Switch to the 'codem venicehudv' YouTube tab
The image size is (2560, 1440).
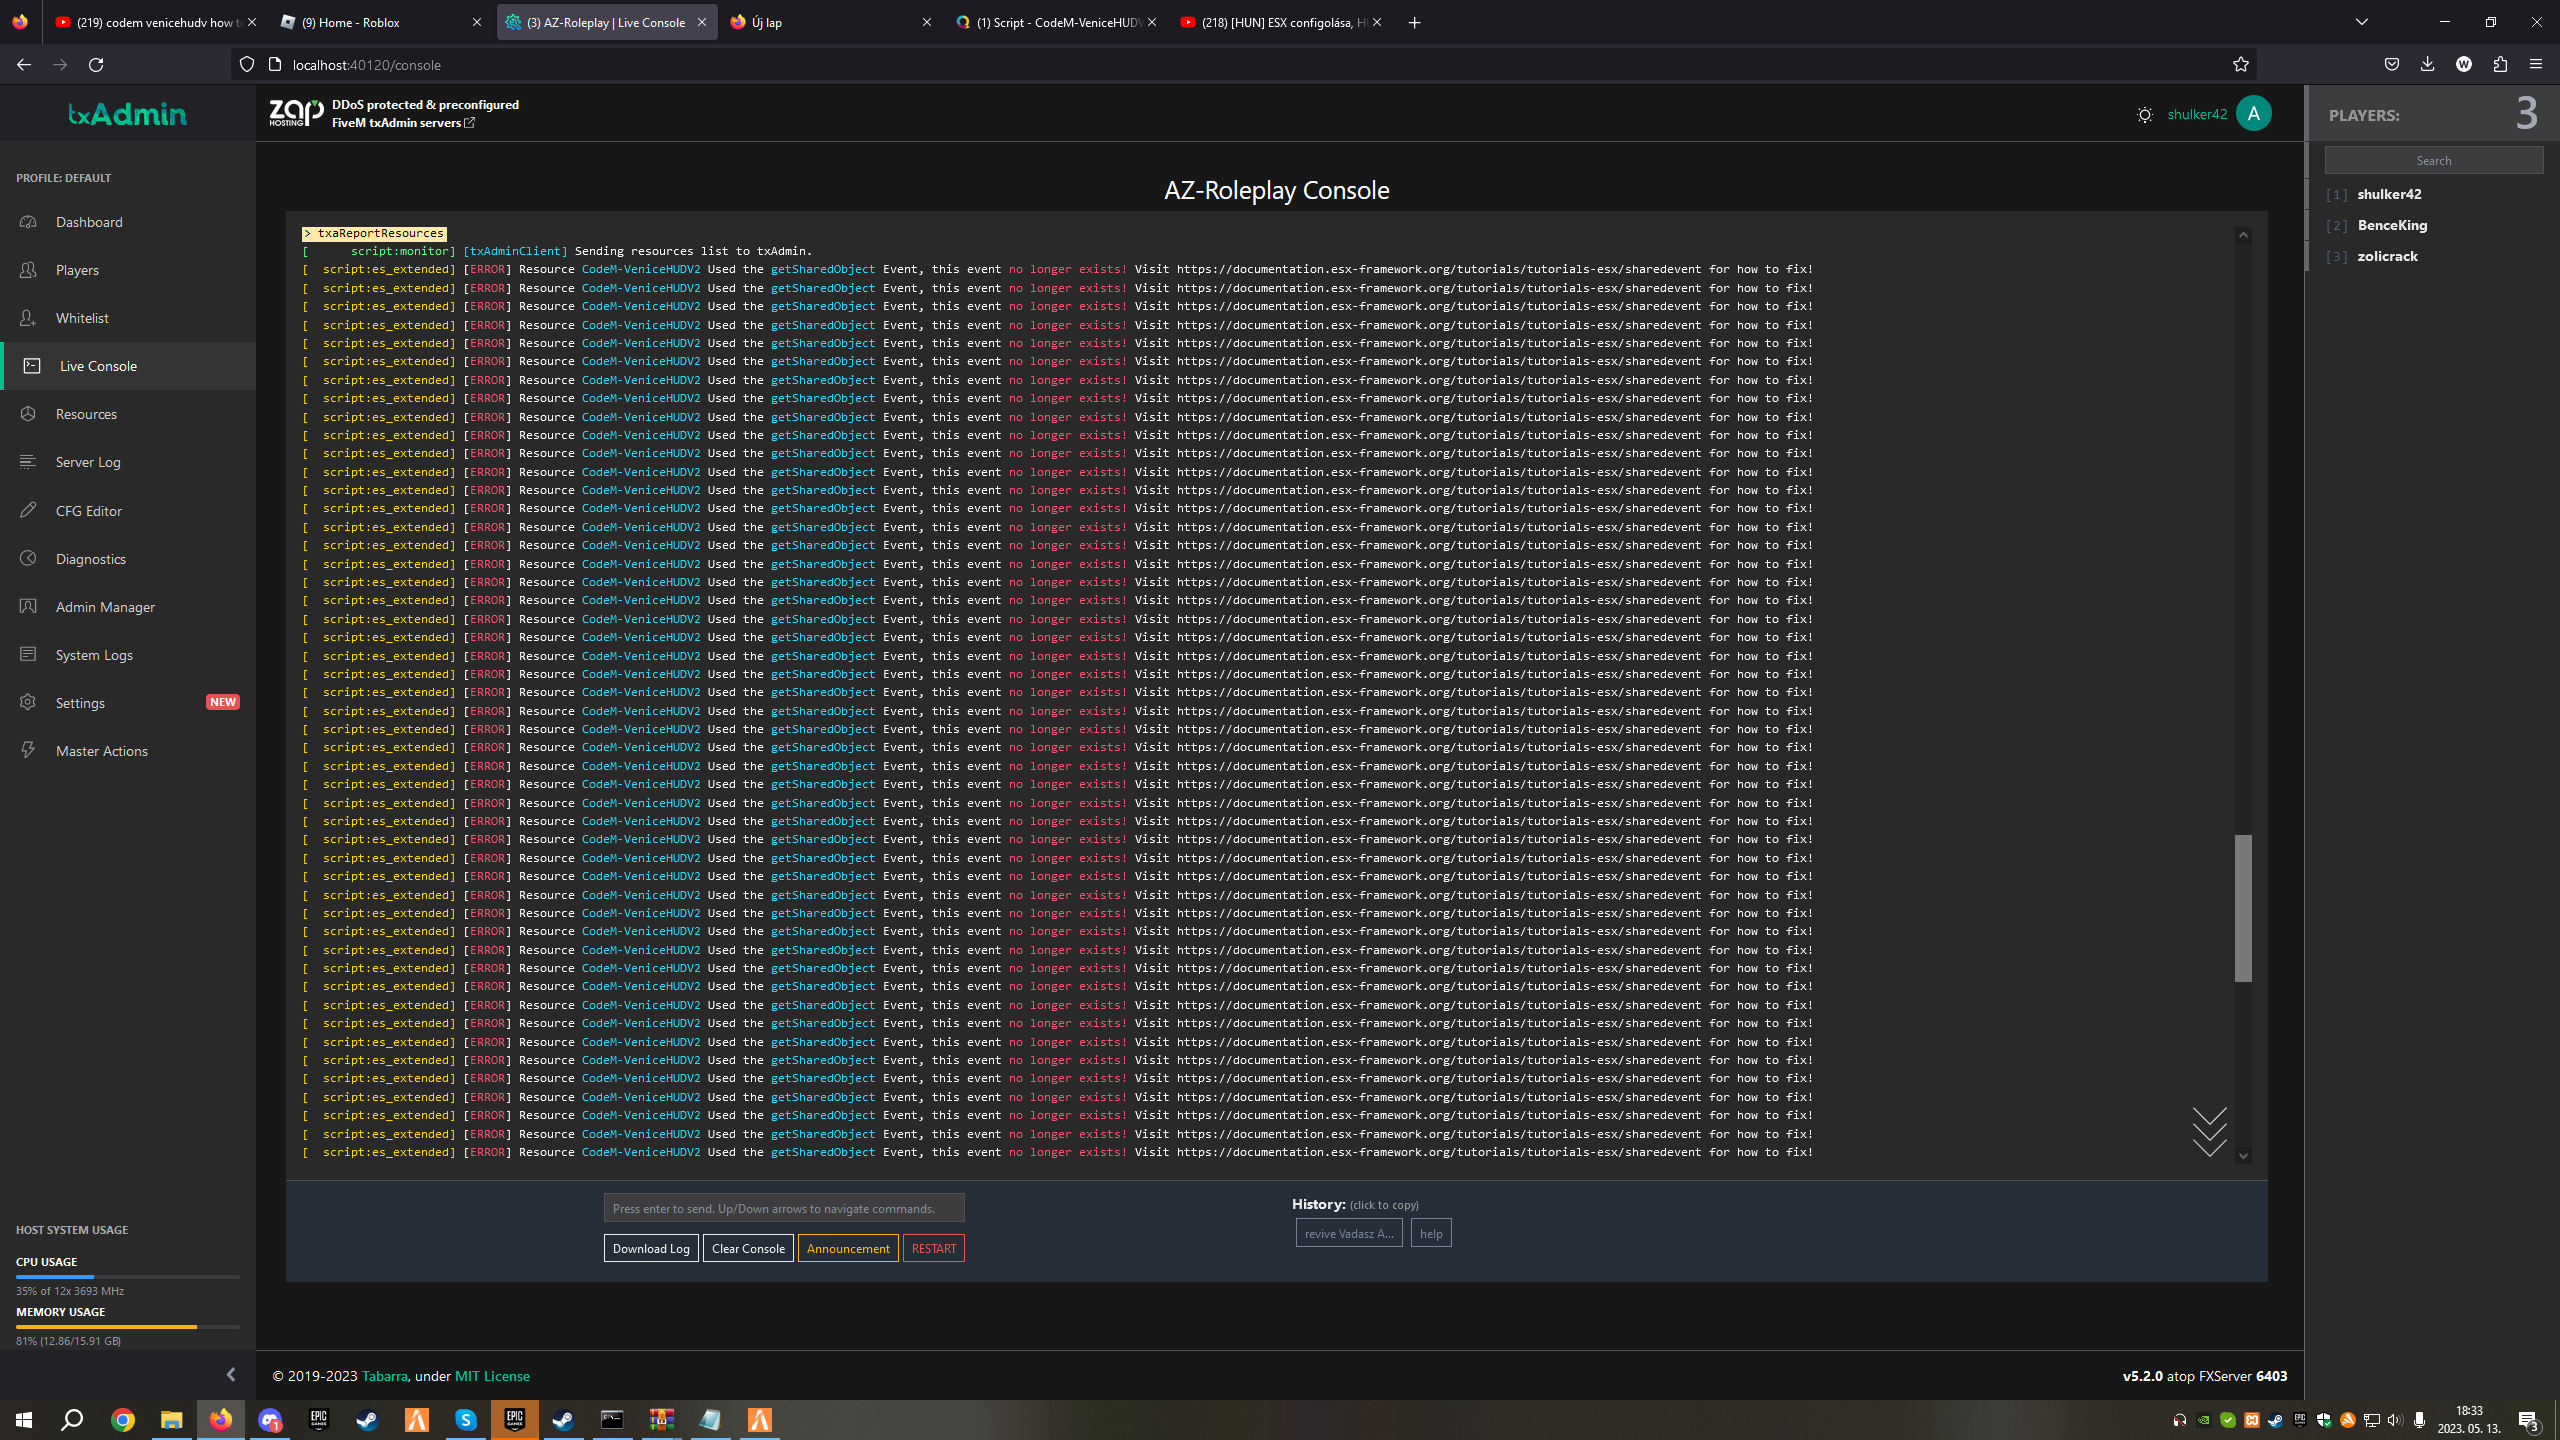155,22
